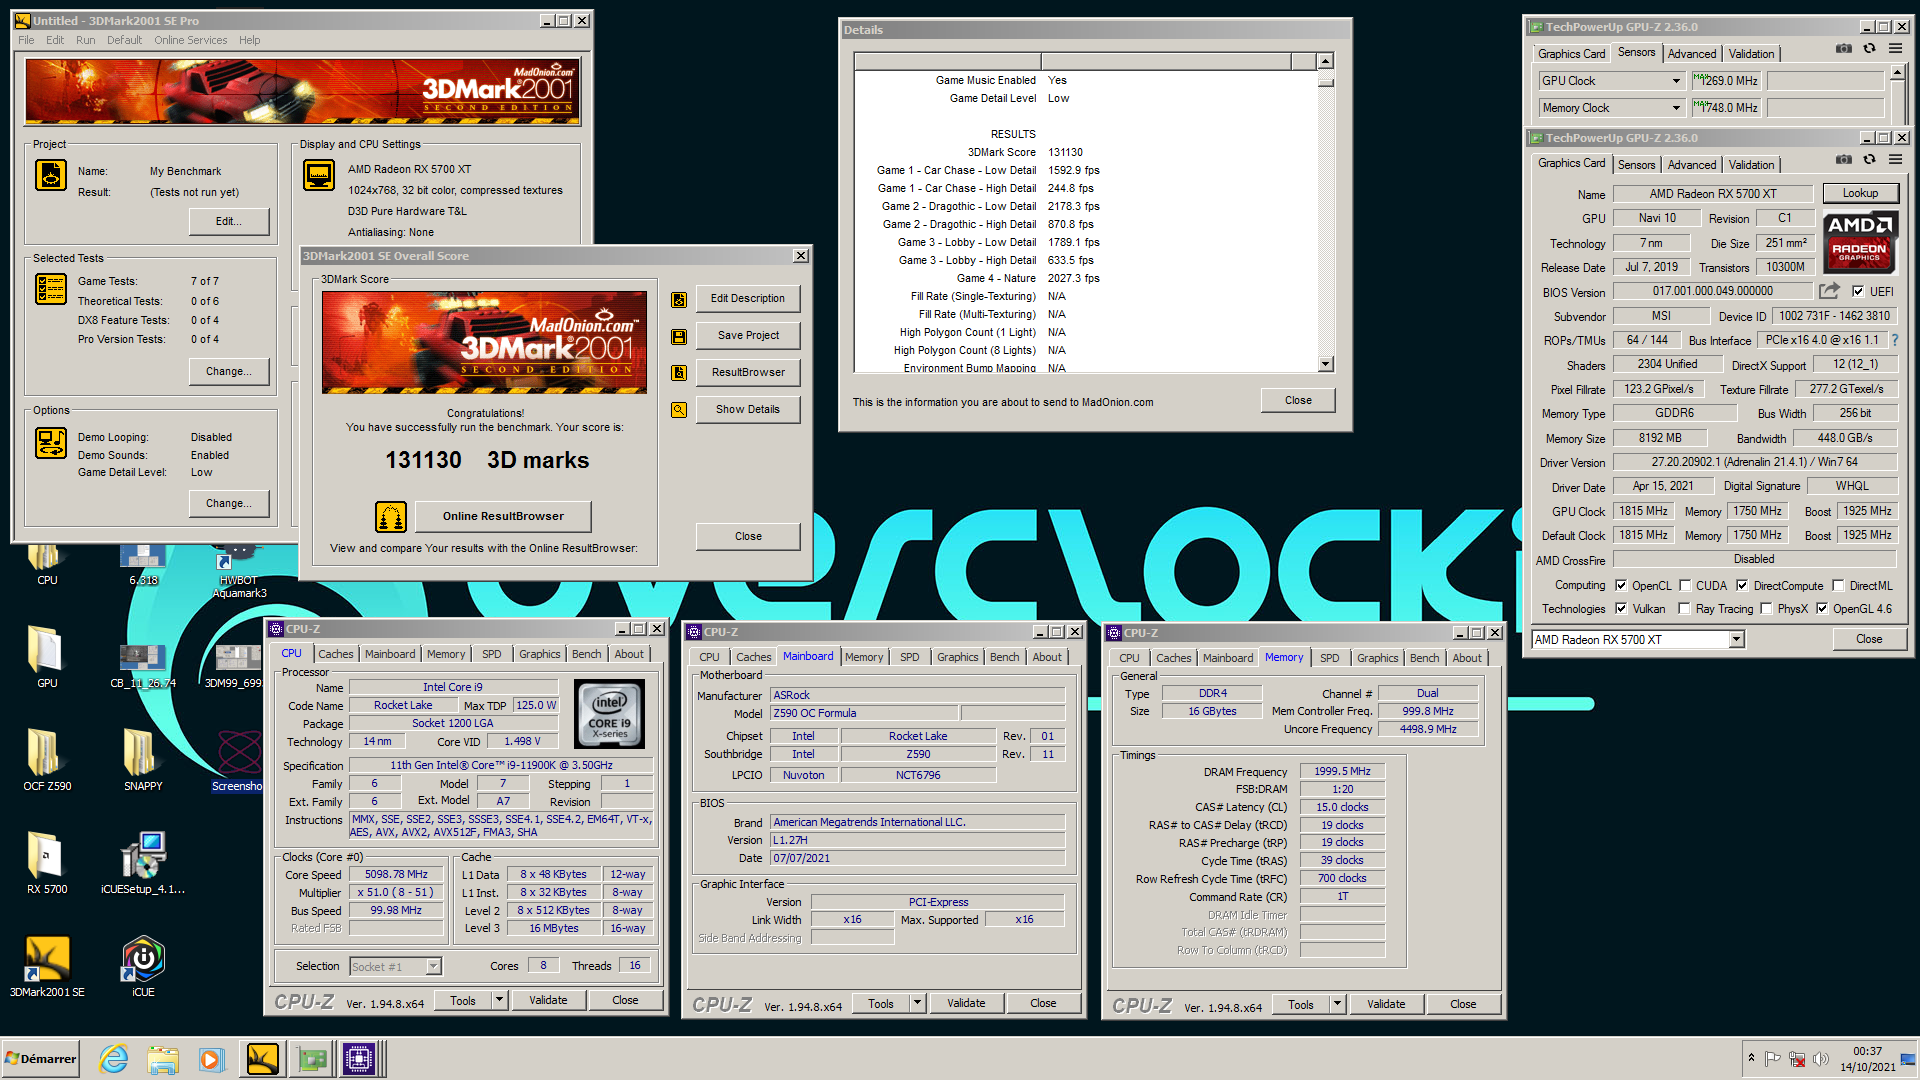Toggle the DirectCompute checkbox
The width and height of the screenshot is (1920, 1080).
coord(1742,586)
